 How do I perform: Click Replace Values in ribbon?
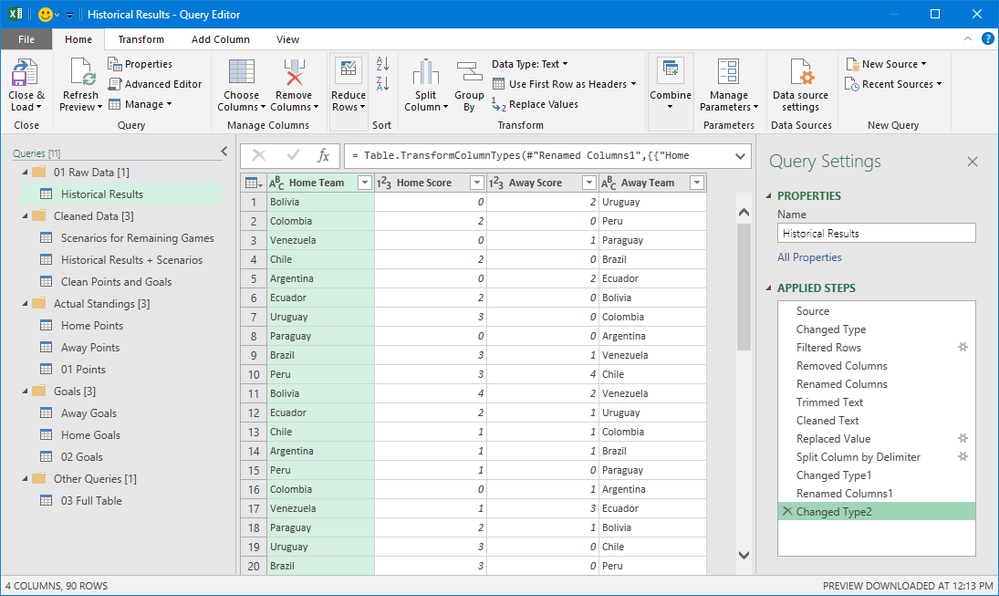[535, 105]
